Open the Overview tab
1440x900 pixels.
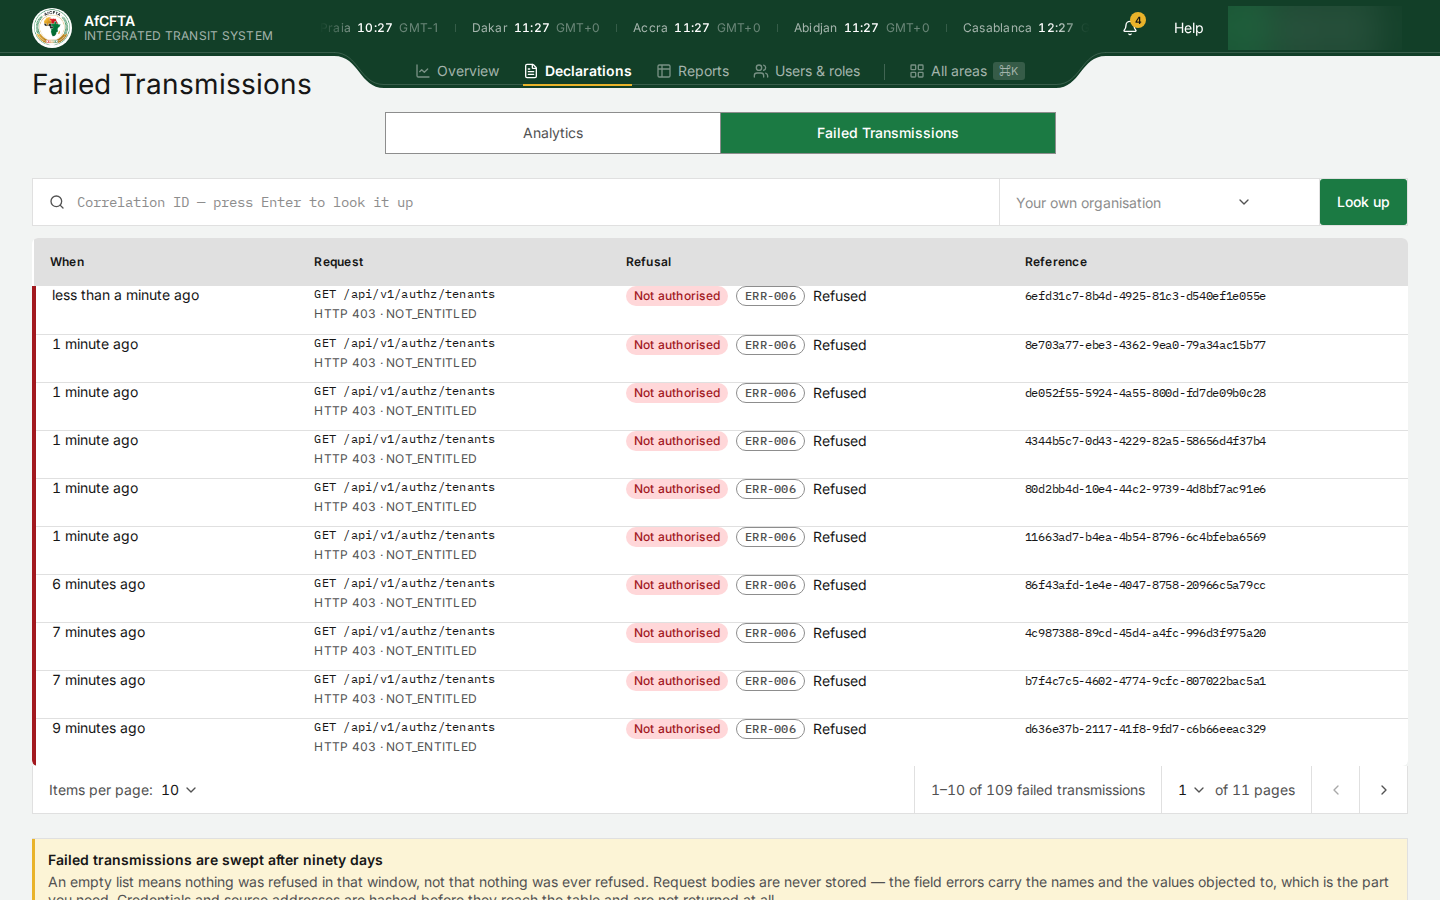coord(458,71)
